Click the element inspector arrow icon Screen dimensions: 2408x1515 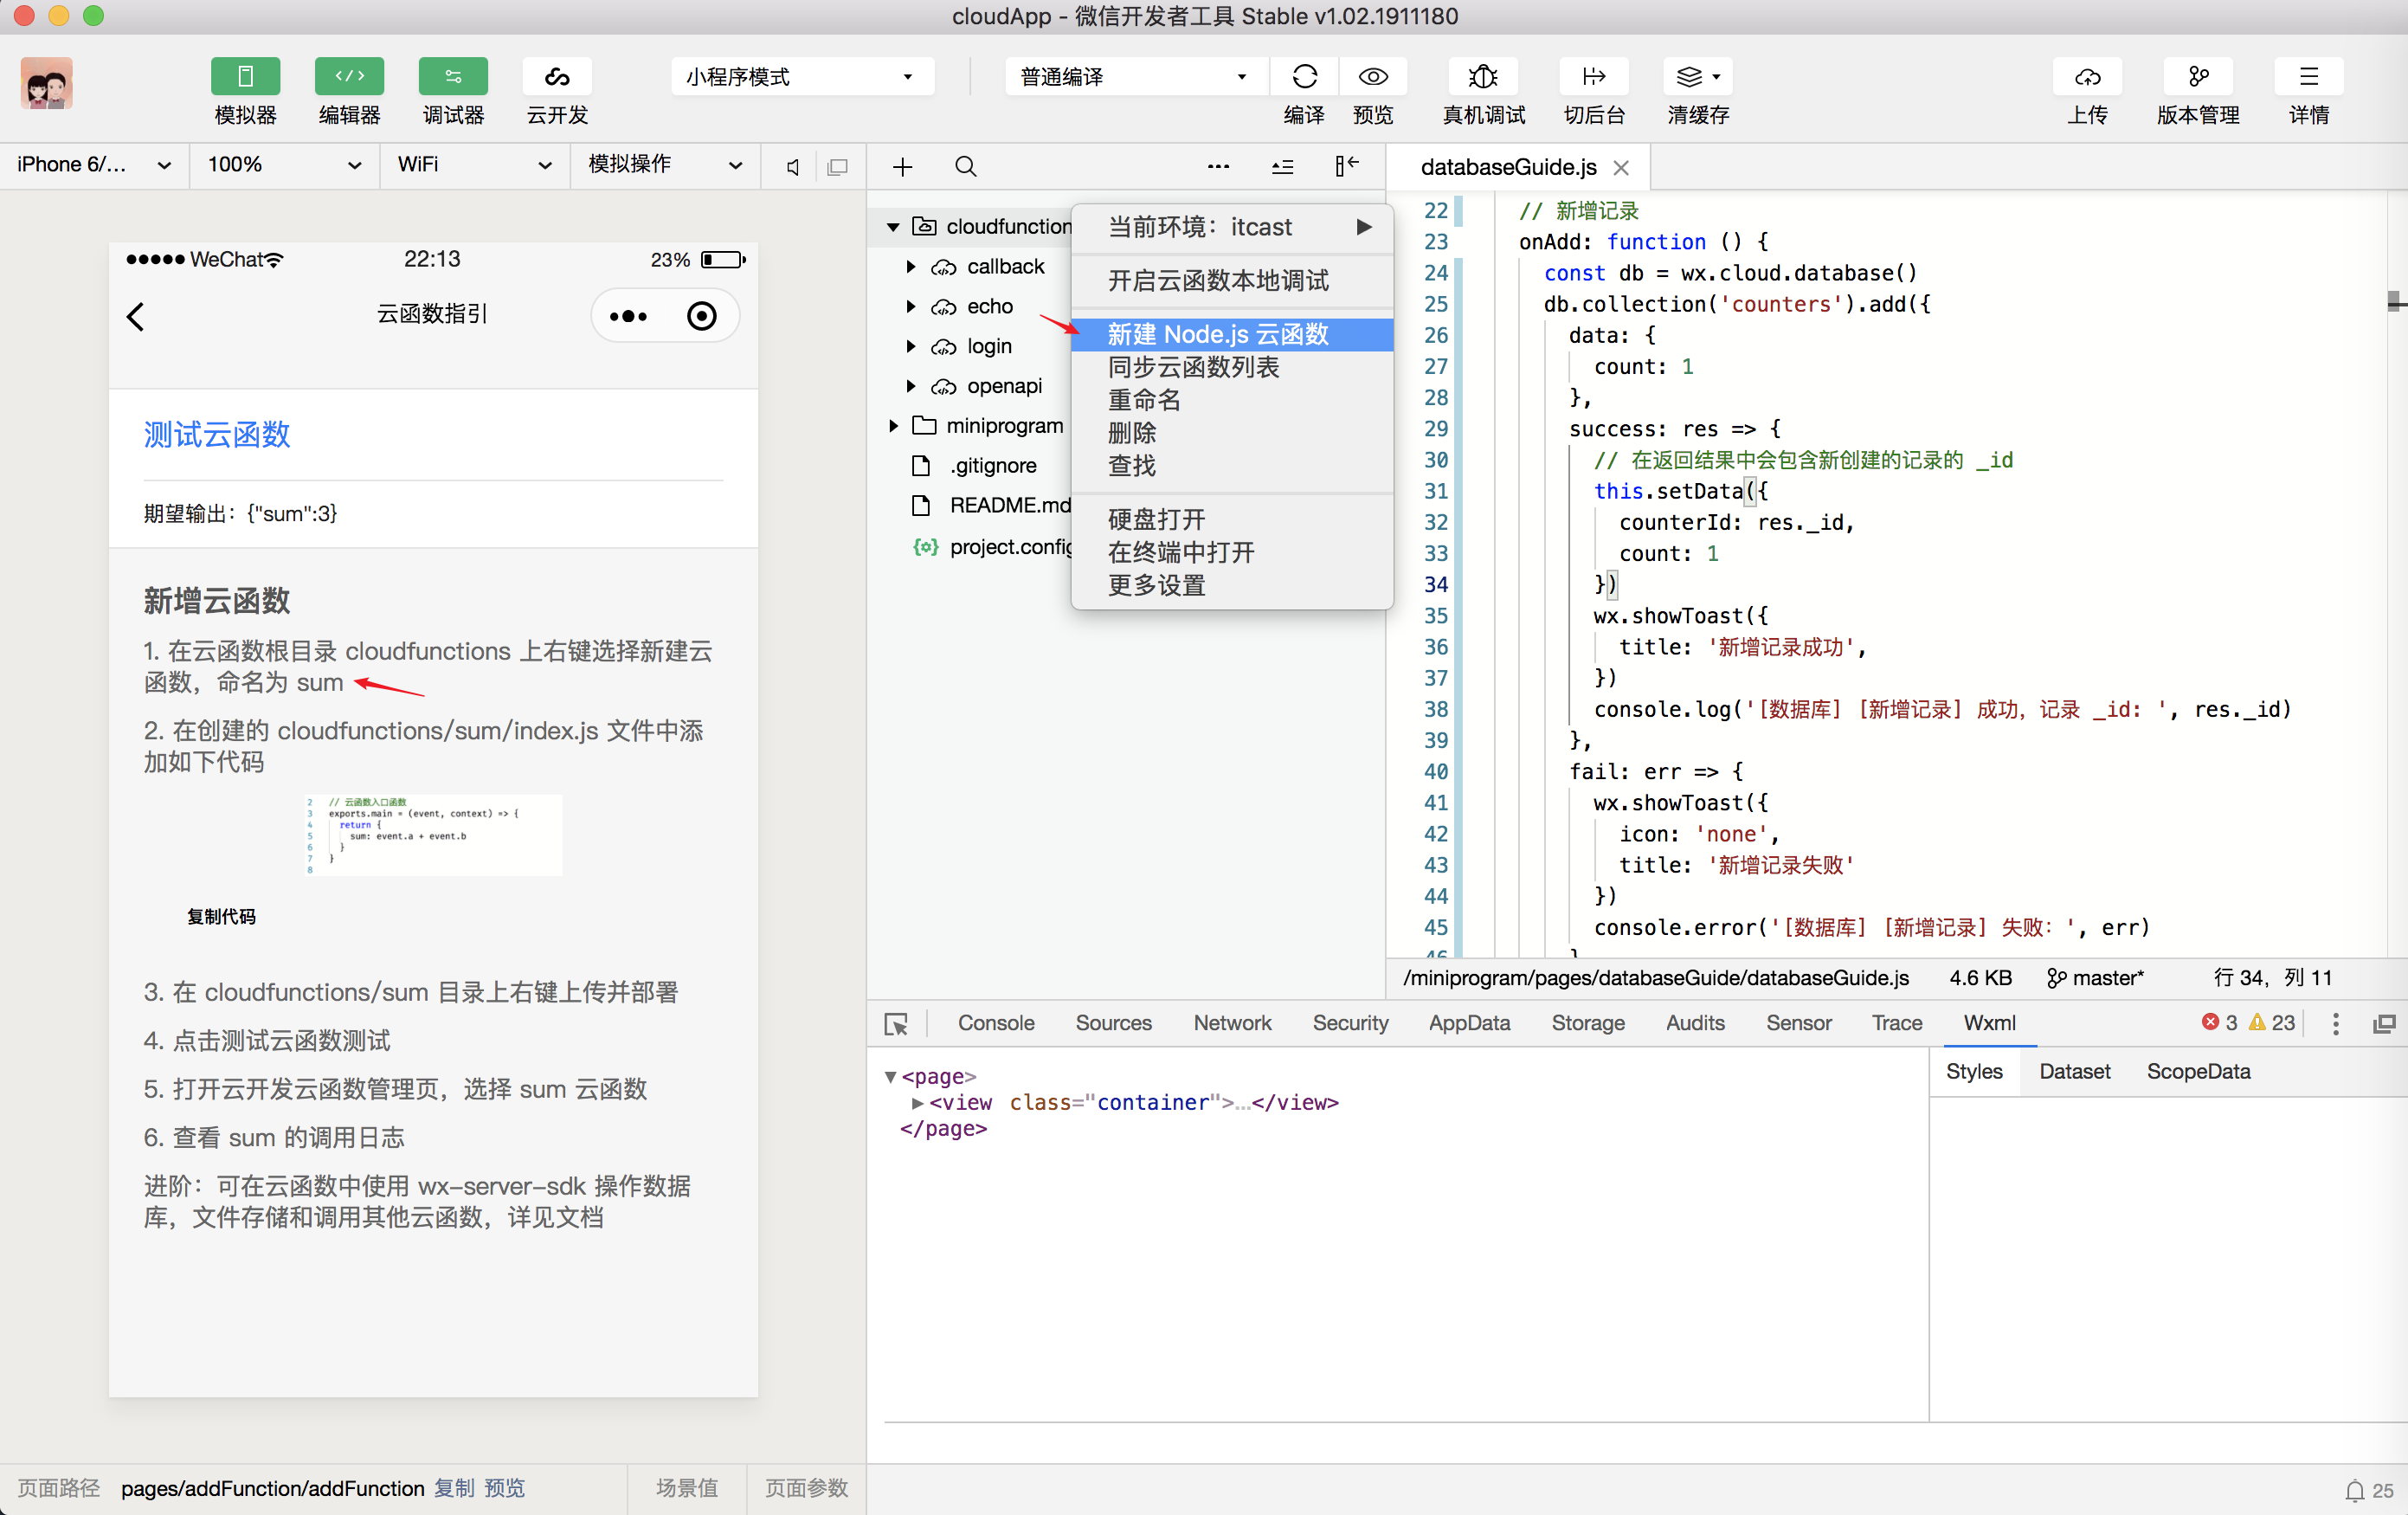[896, 1024]
